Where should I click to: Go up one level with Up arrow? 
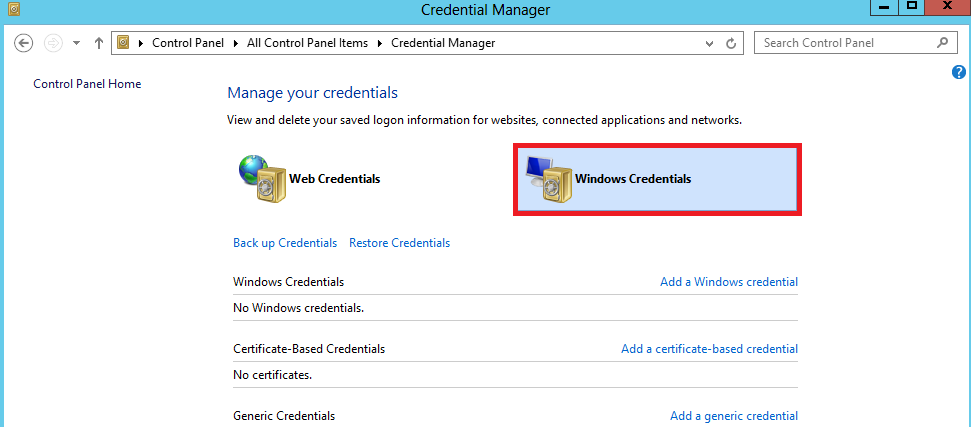(x=98, y=43)
